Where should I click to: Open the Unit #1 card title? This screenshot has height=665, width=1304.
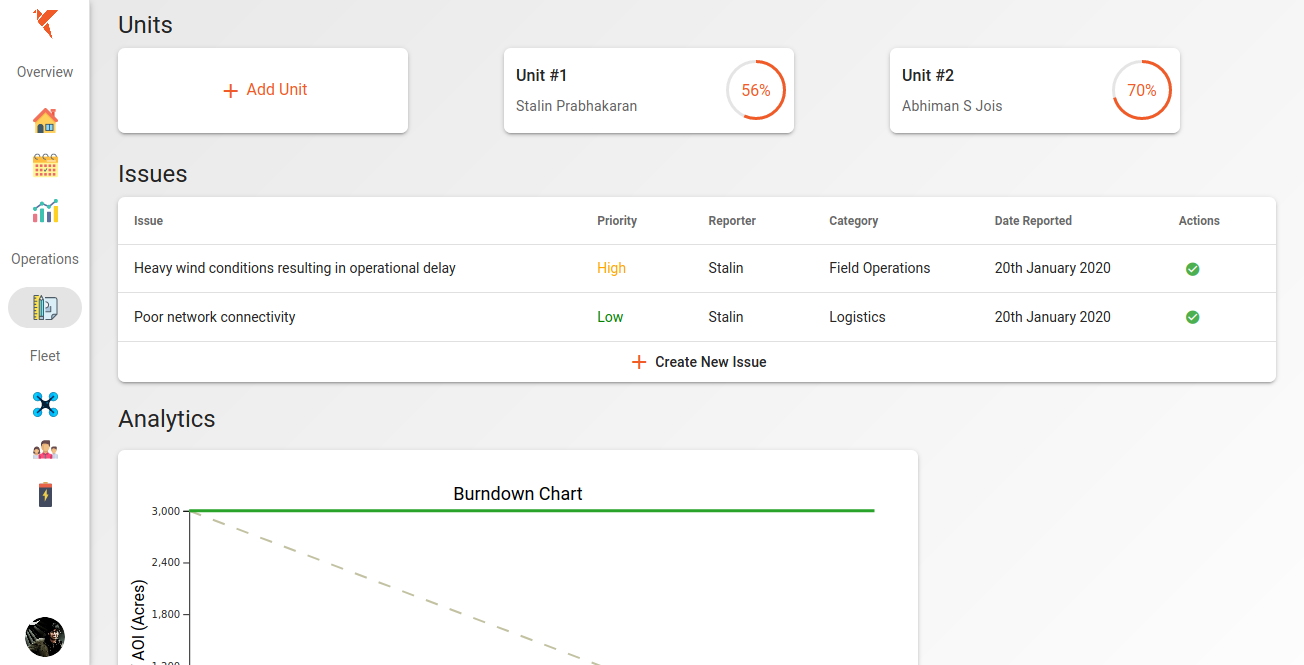coord(541,75)
